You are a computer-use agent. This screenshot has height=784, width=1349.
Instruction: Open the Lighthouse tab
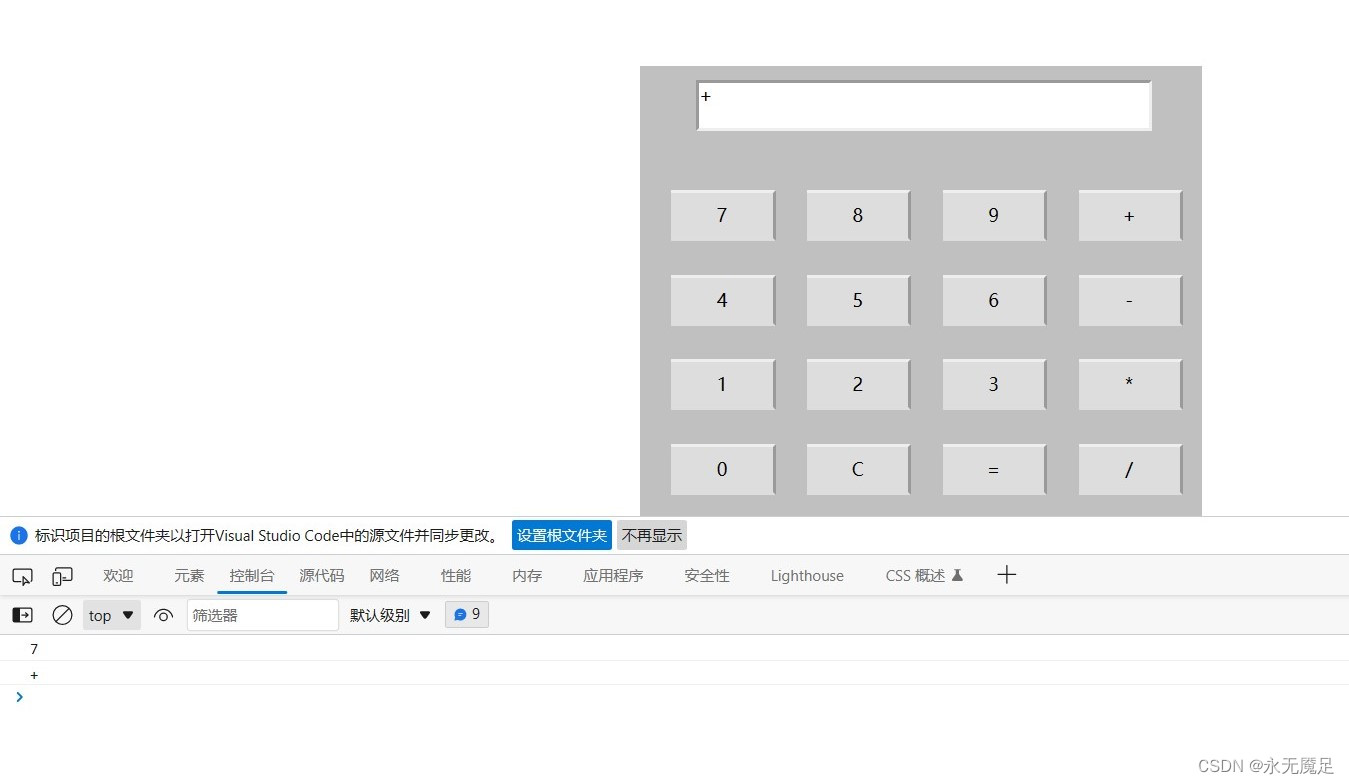tap(807, 576)
